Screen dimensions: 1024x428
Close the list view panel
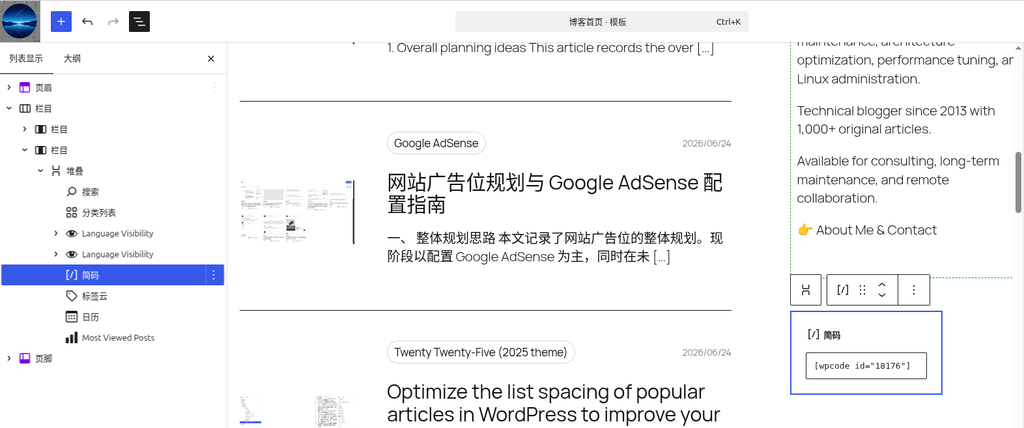[x=211, y=59]
